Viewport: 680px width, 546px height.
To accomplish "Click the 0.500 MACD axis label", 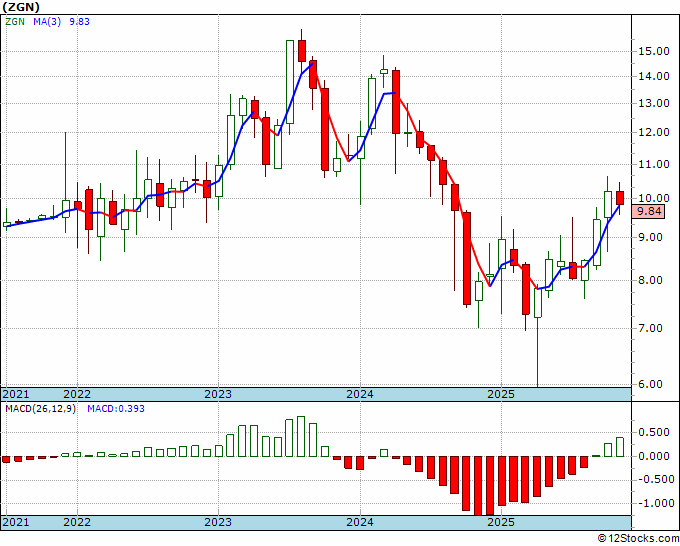I will (x=654, y=432).
